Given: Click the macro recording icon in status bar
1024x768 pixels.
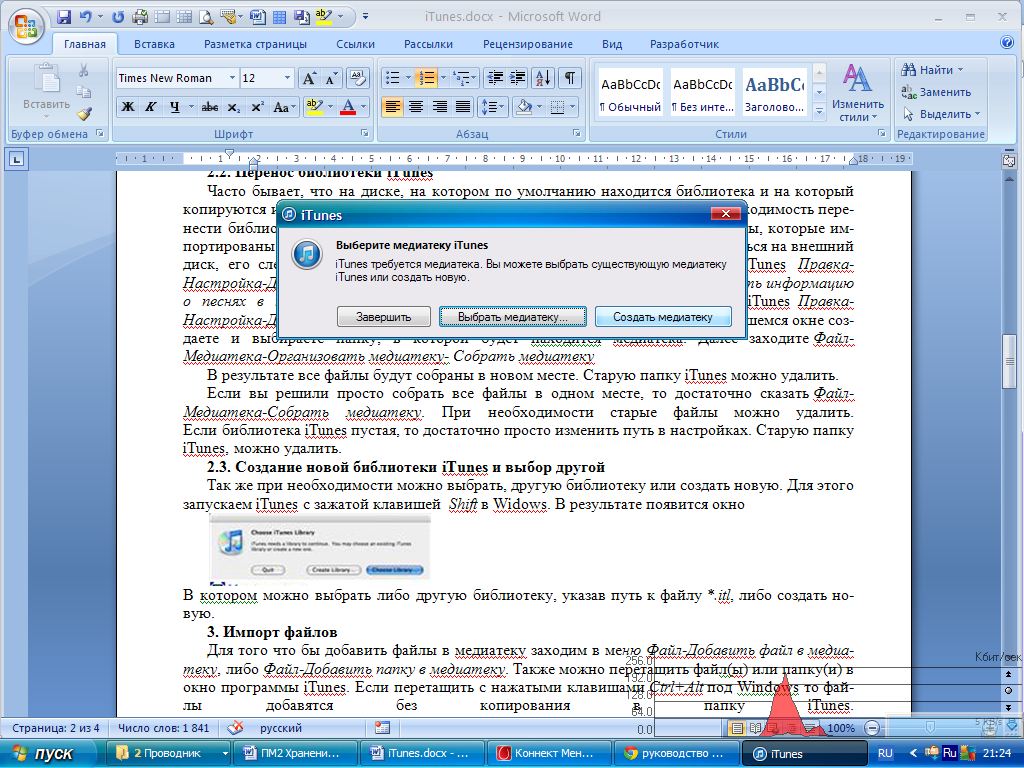Looking at the screenshot, I should click(x=382, y=728).
